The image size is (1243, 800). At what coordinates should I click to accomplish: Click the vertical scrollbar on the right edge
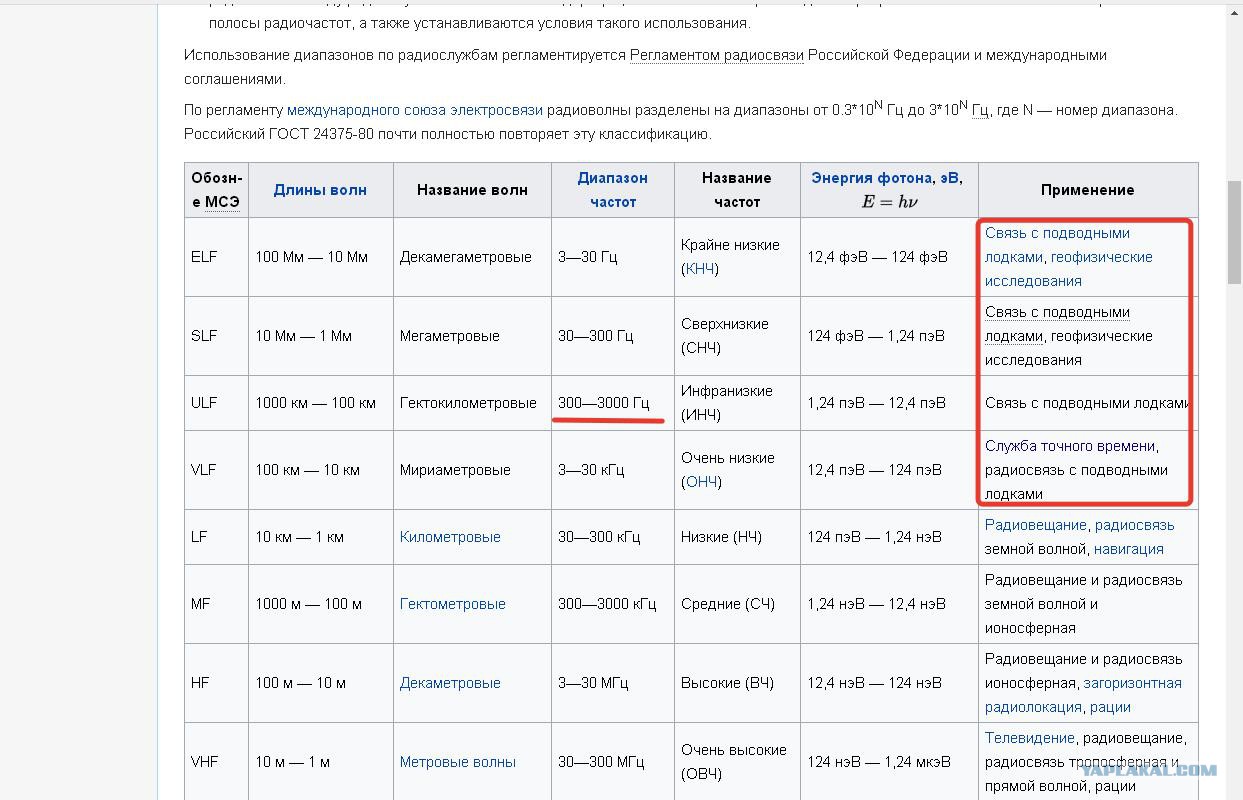click(1235, 400)
